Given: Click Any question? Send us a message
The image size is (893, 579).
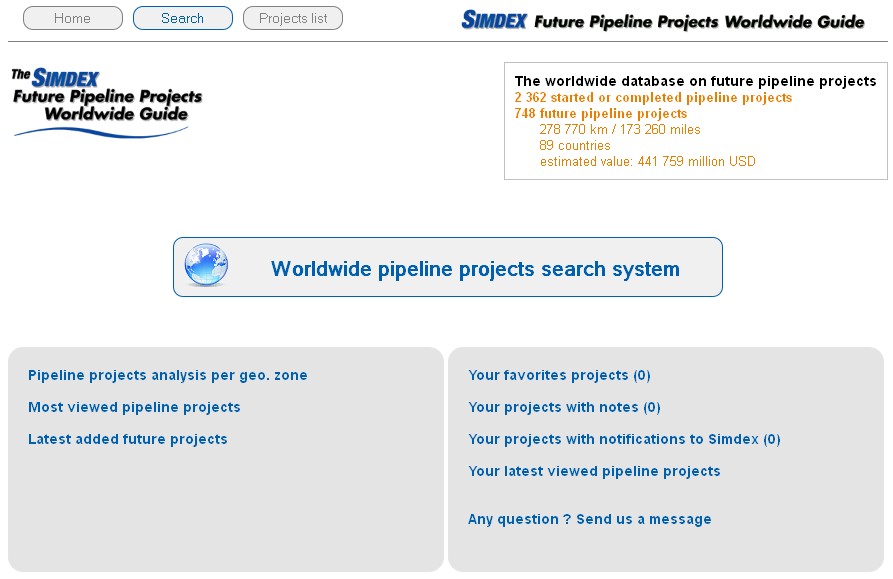Looking at the screenshot, I should [x=589, y=519].
